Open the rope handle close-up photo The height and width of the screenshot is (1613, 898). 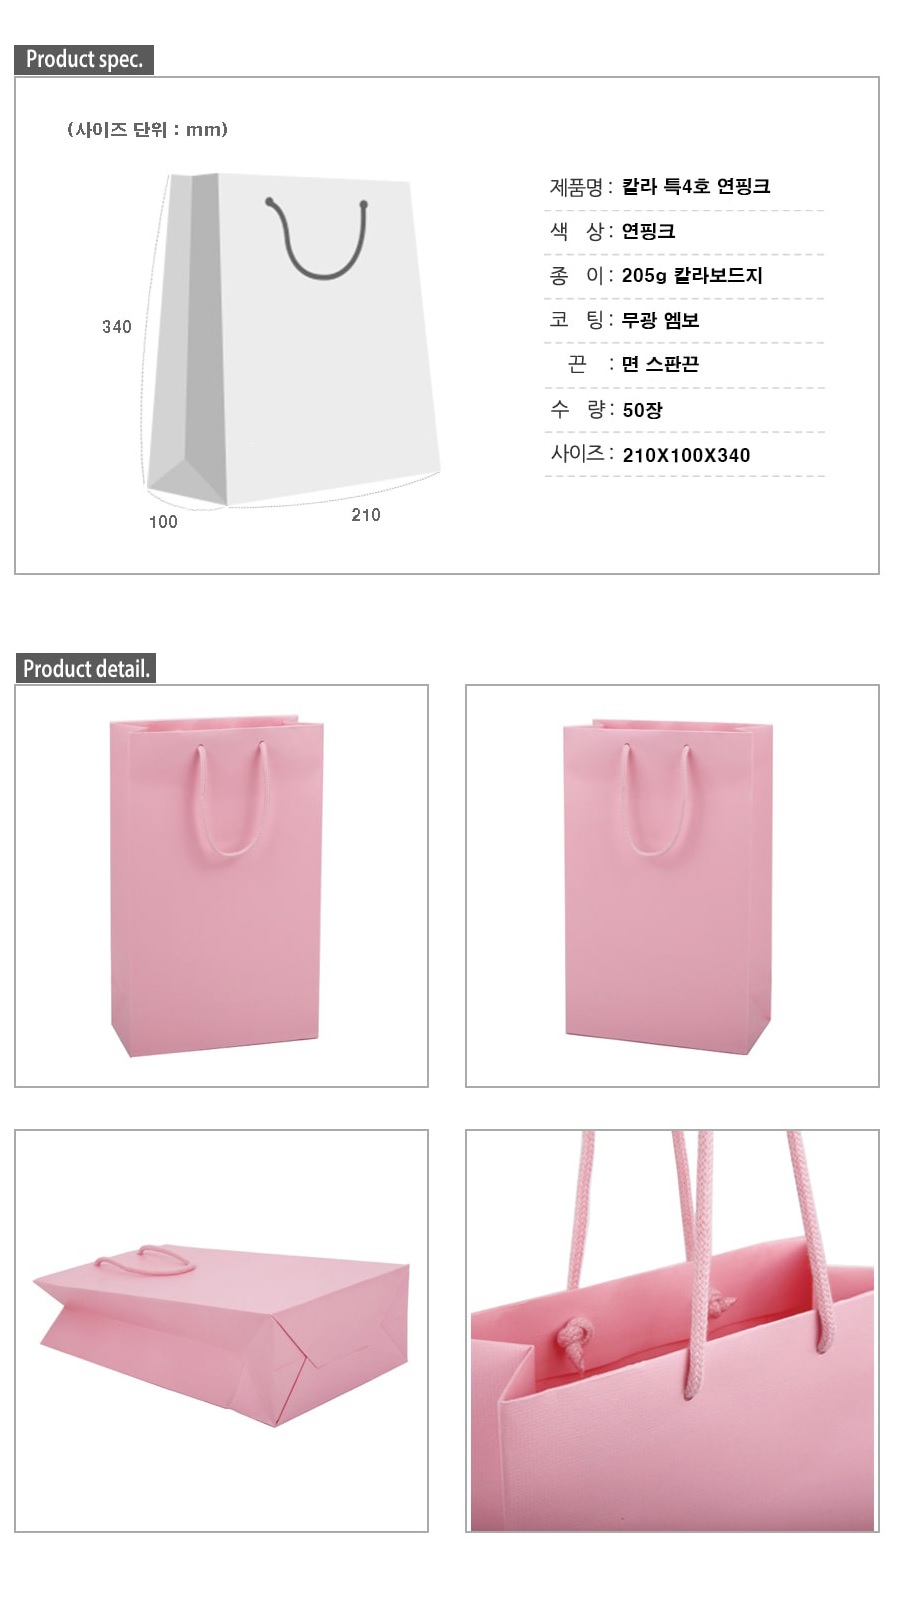(672, 1331)
